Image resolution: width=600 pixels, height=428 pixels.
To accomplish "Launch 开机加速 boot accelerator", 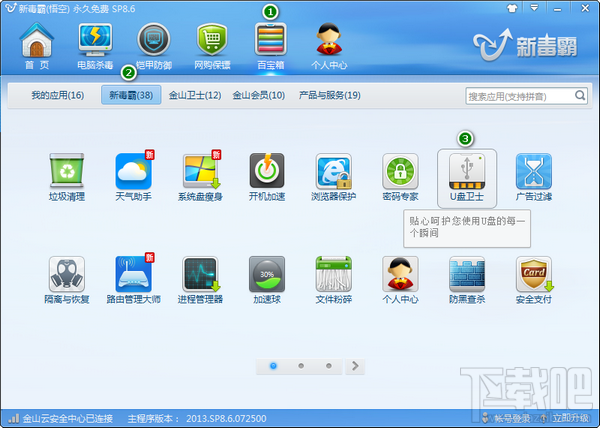I will (267, 177).
